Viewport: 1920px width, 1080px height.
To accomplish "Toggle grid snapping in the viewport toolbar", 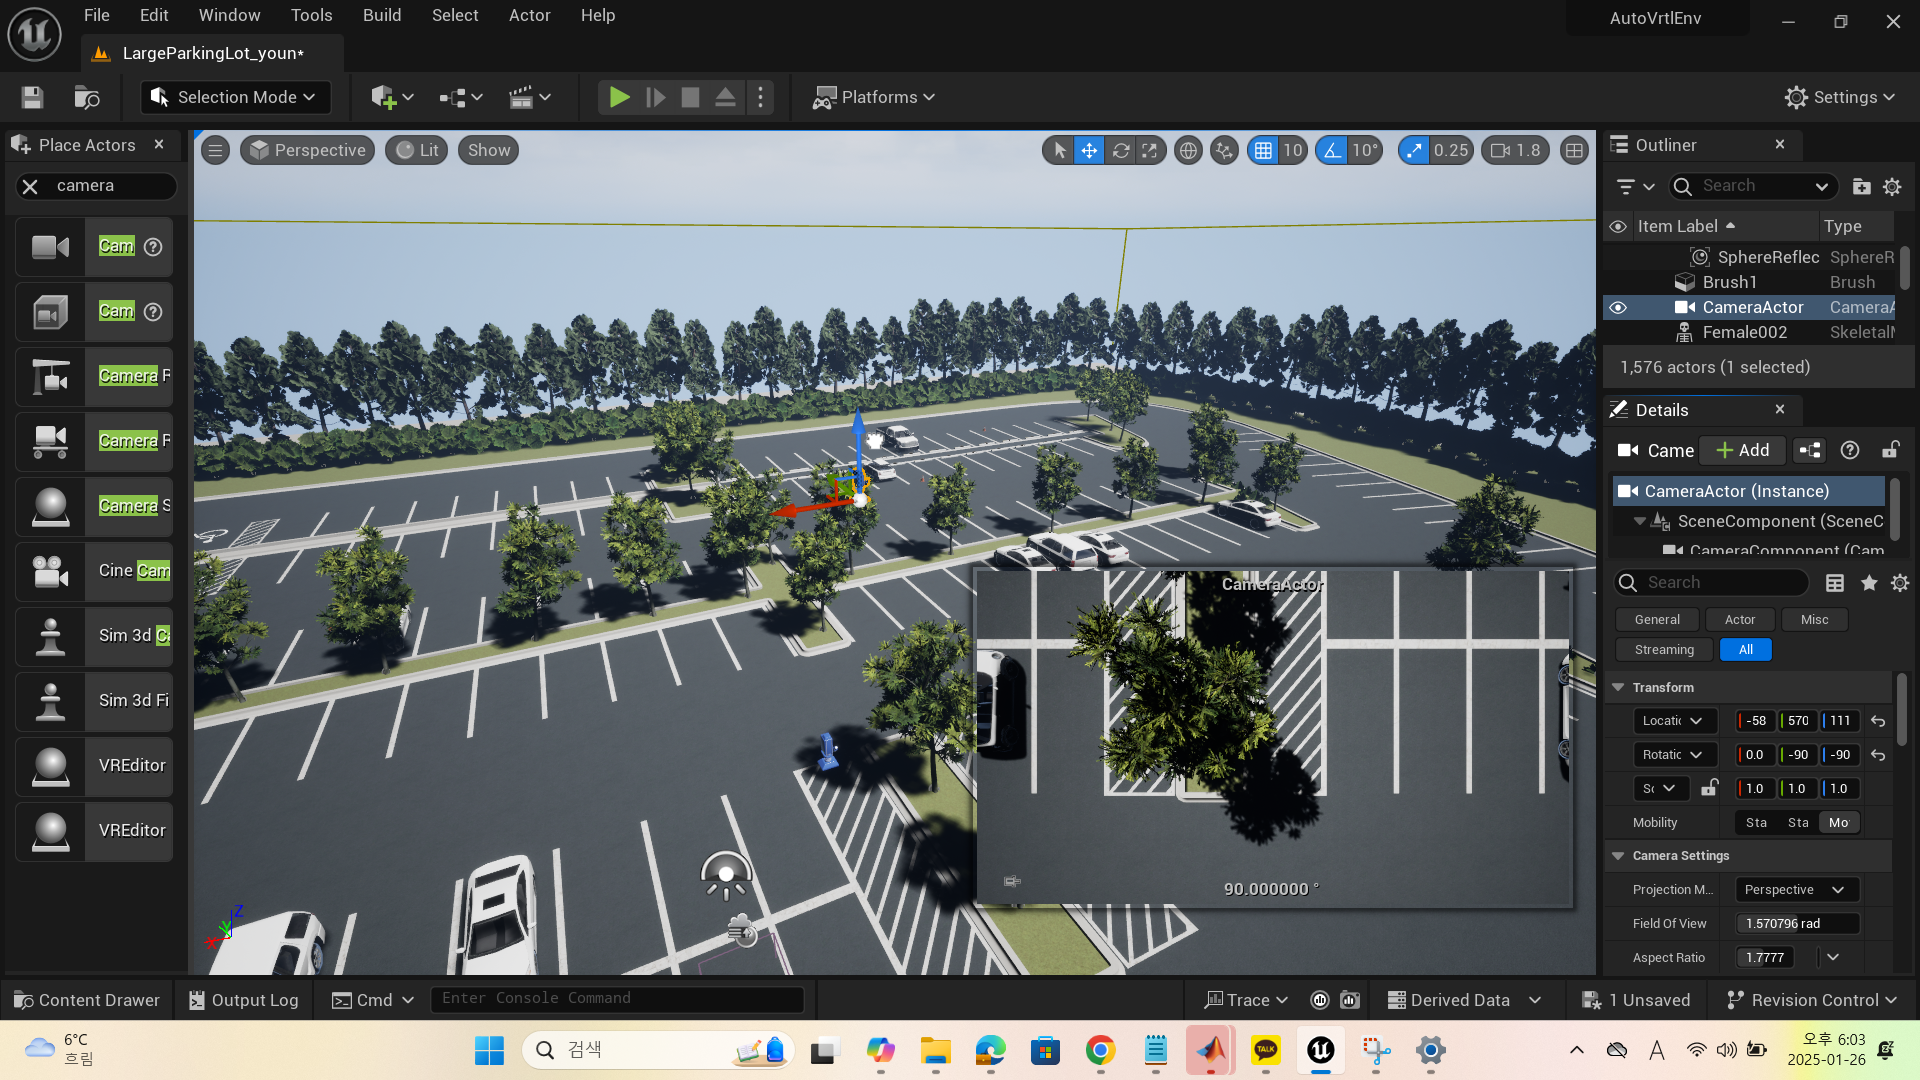I will (1264, 150).
